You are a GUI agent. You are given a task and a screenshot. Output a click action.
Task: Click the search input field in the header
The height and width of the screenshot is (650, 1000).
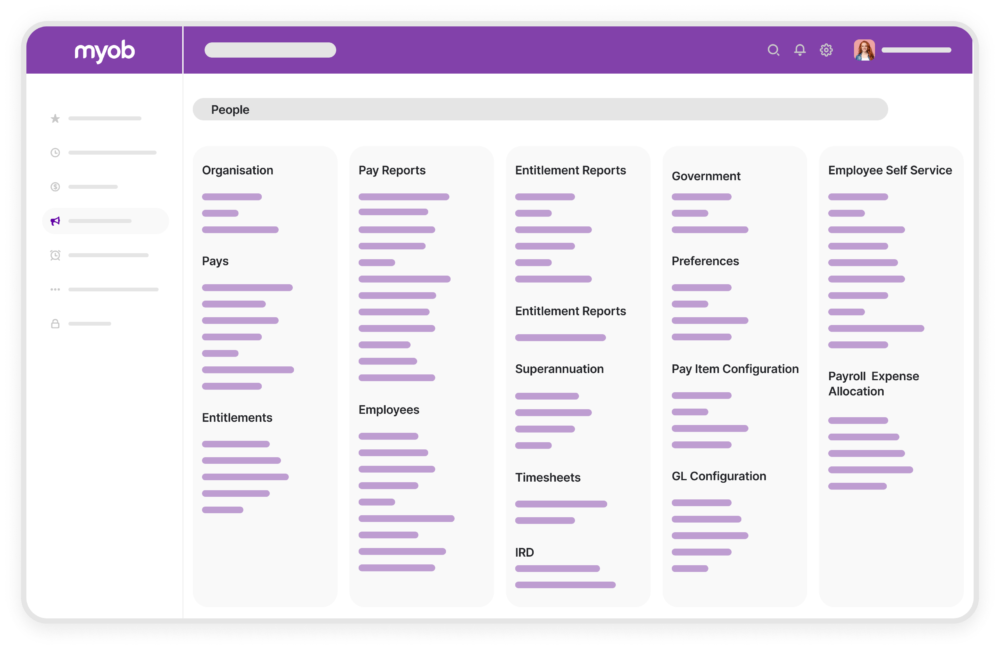point(269,49)
